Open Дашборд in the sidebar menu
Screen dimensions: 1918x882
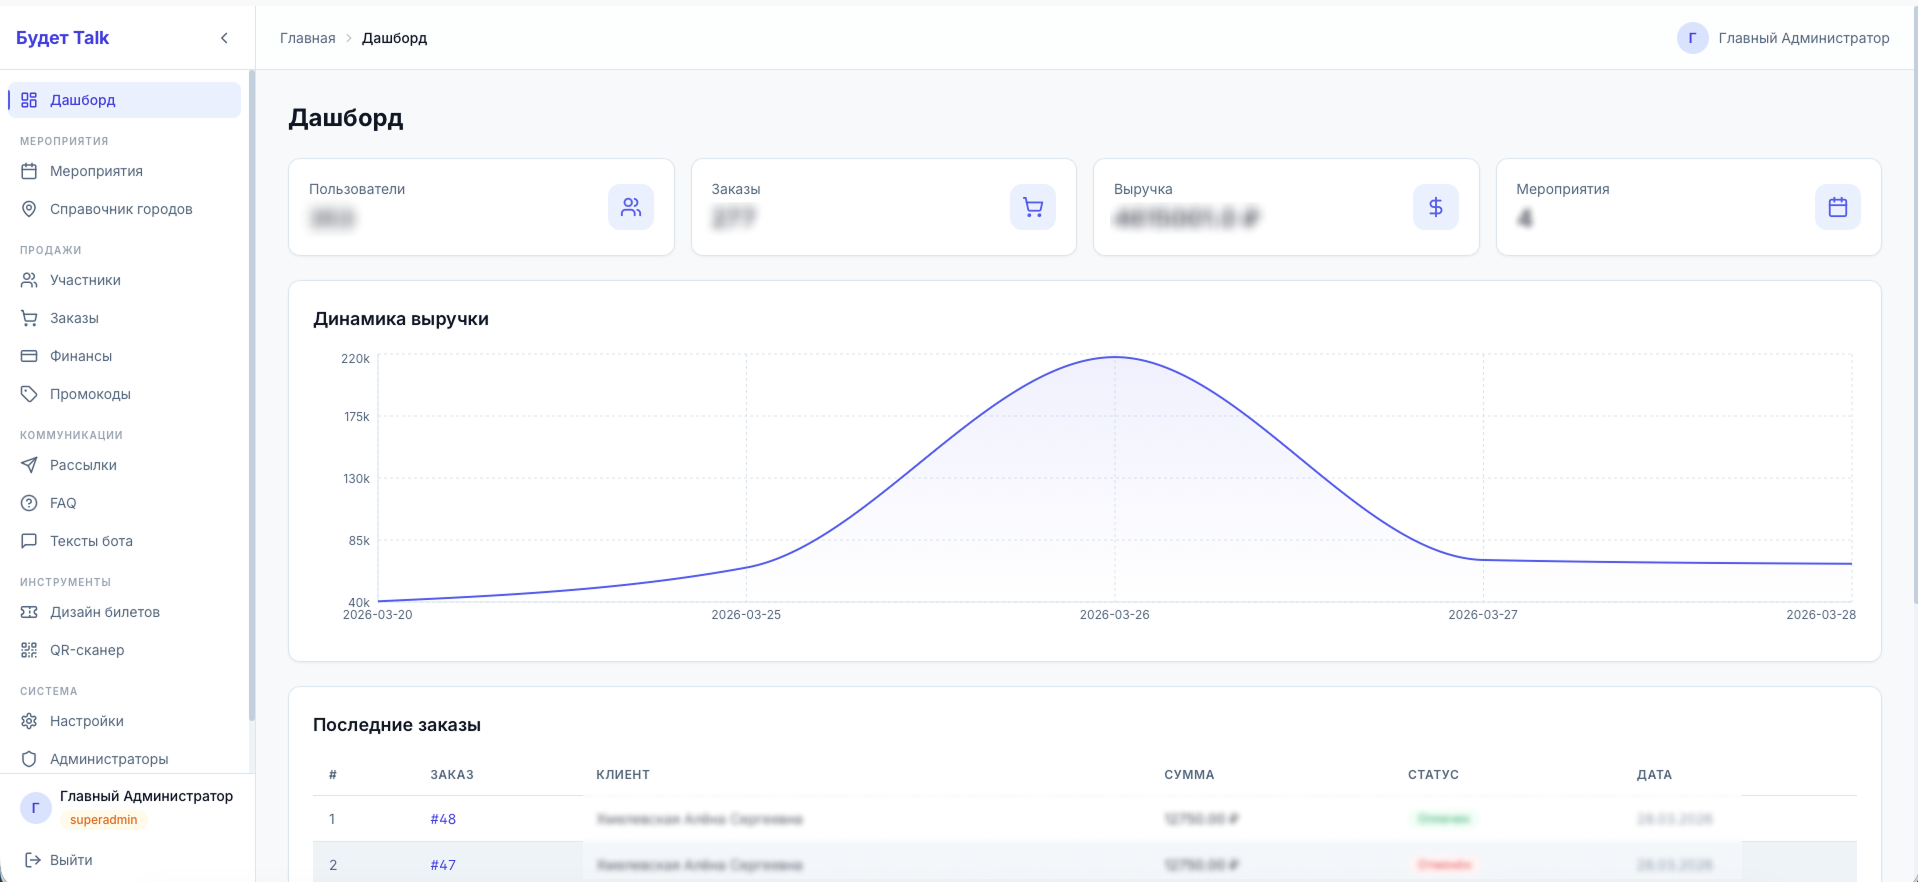83,100
